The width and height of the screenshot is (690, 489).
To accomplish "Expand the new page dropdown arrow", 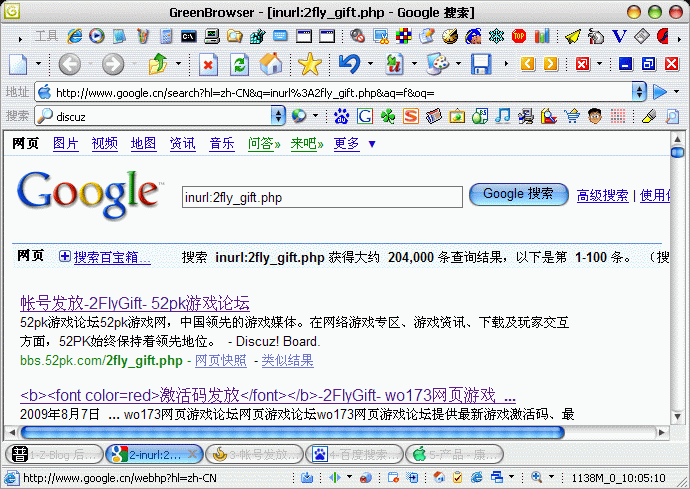I will click(38, 64).
